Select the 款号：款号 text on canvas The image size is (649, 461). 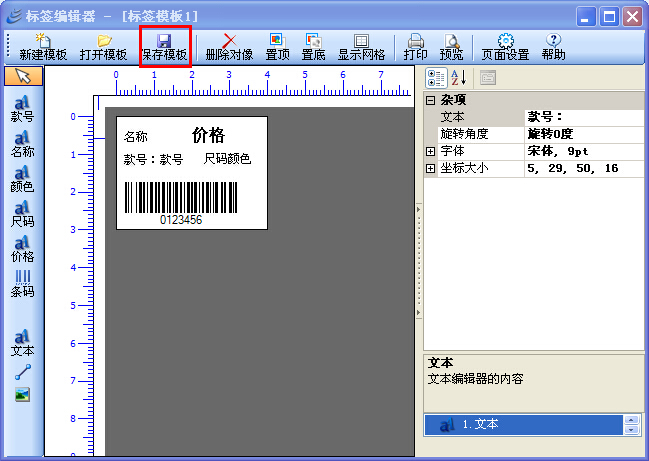click(153, 159)
